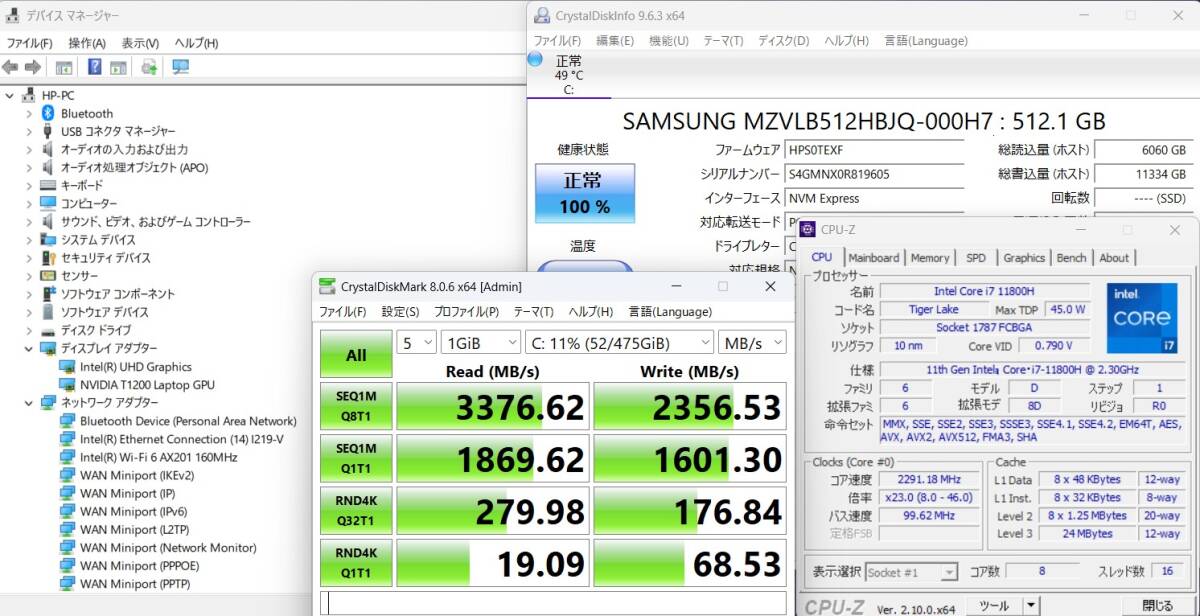This screenshot has height=616, width=1200.
Task: Open 言語(Language) menu in CrystalDiskMark
Action: tap(670, 311)
